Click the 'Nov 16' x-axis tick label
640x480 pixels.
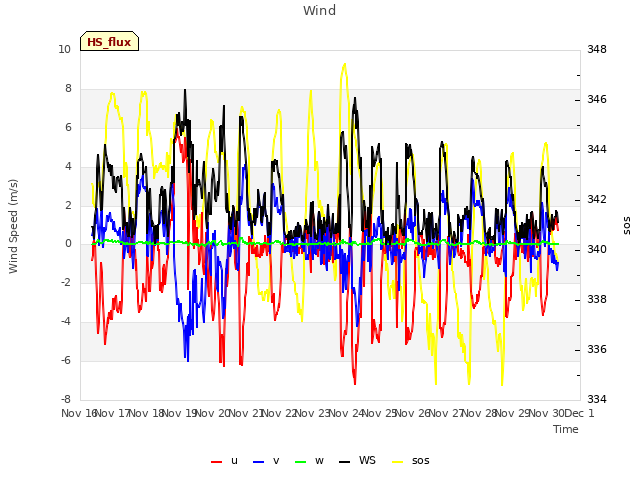pyautogui.click(x=79, y=413)
